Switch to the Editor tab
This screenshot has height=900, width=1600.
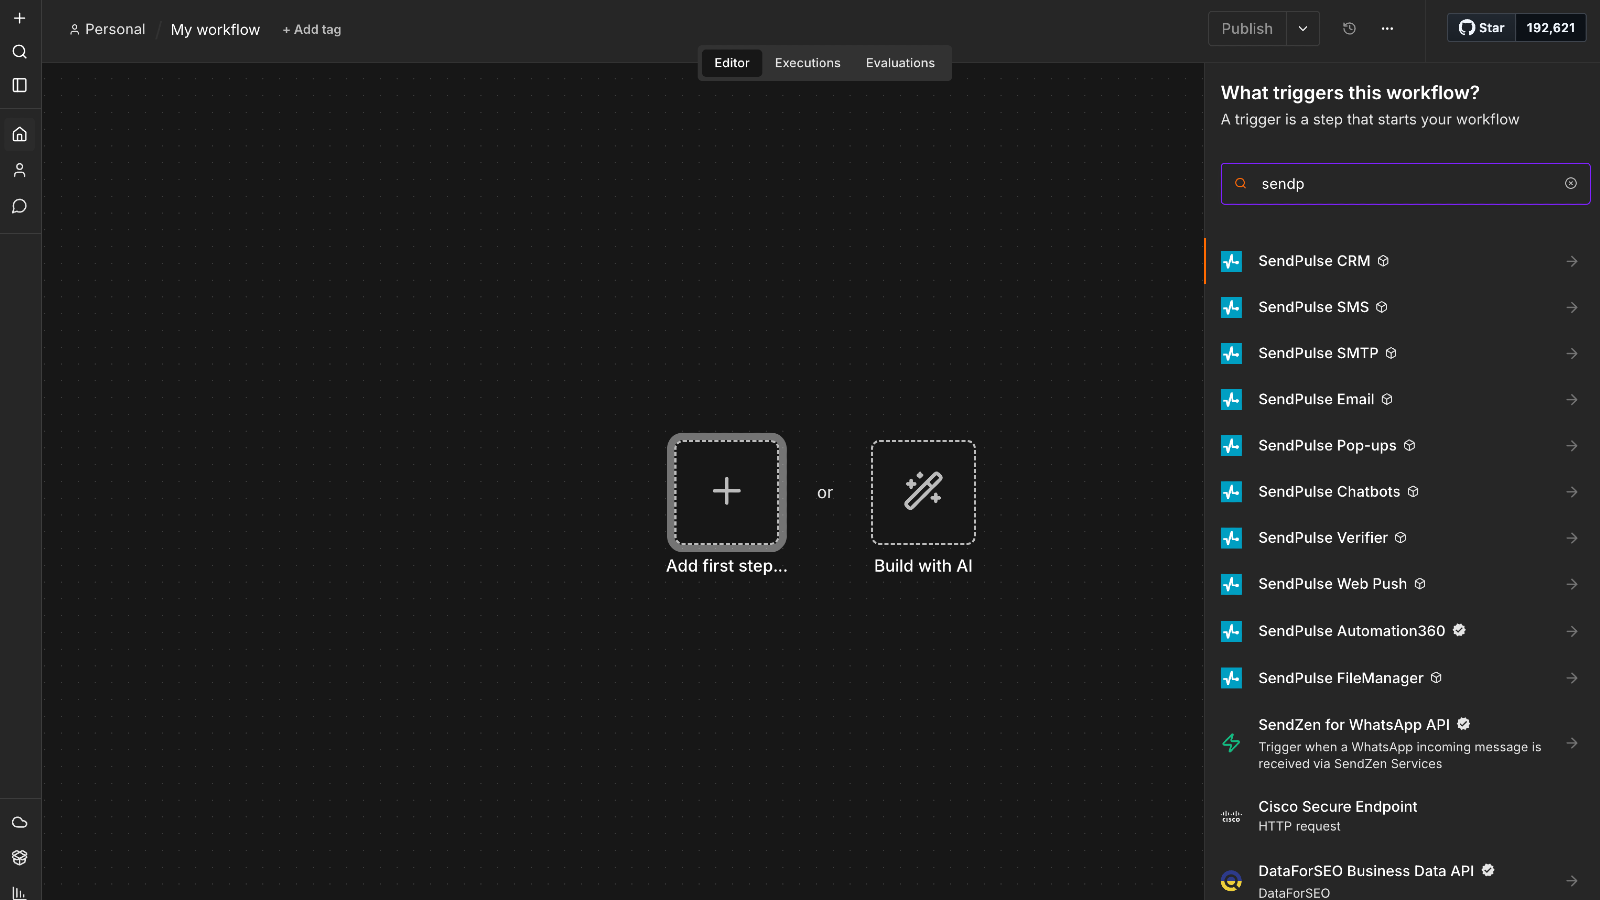pyautogui.click(x=732, y=63)
